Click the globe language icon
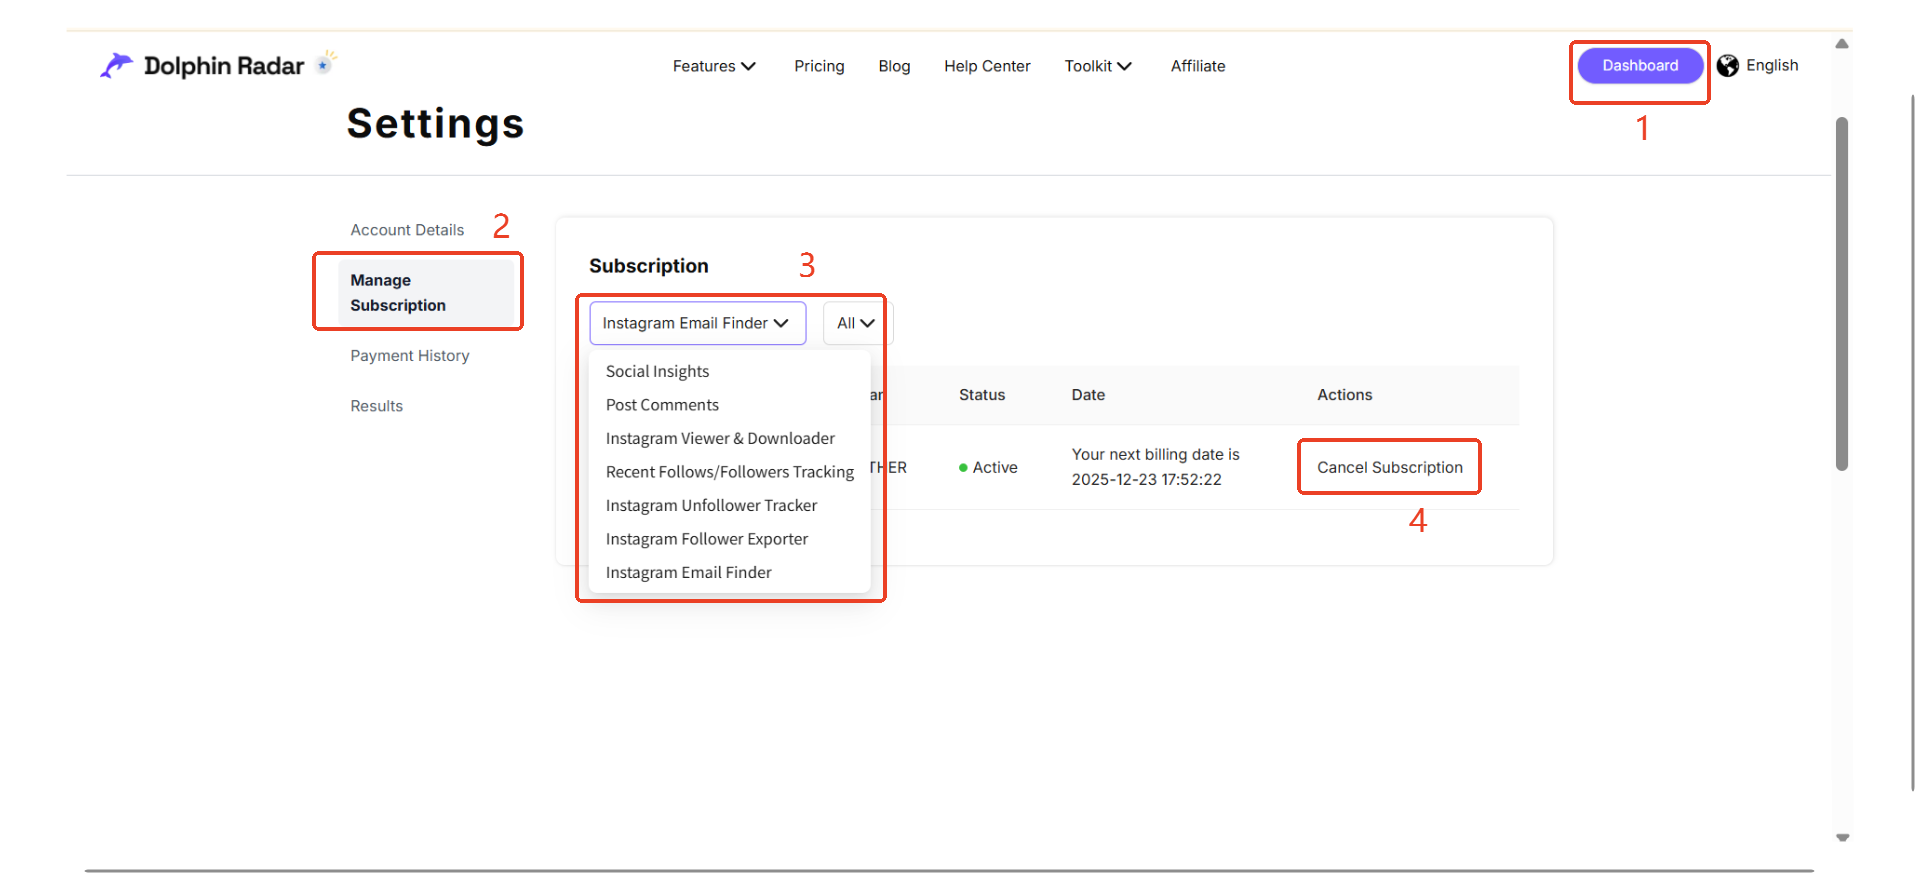 [x=1727, y=66]
